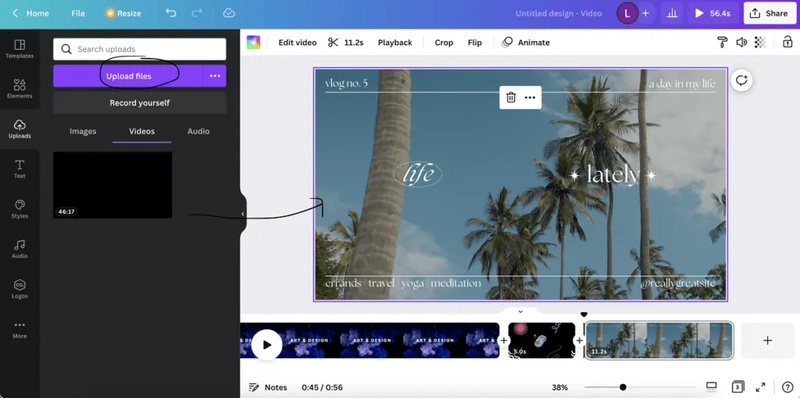Click Record yourself button
The image size is (800, 398).
[x=140, y=103]
